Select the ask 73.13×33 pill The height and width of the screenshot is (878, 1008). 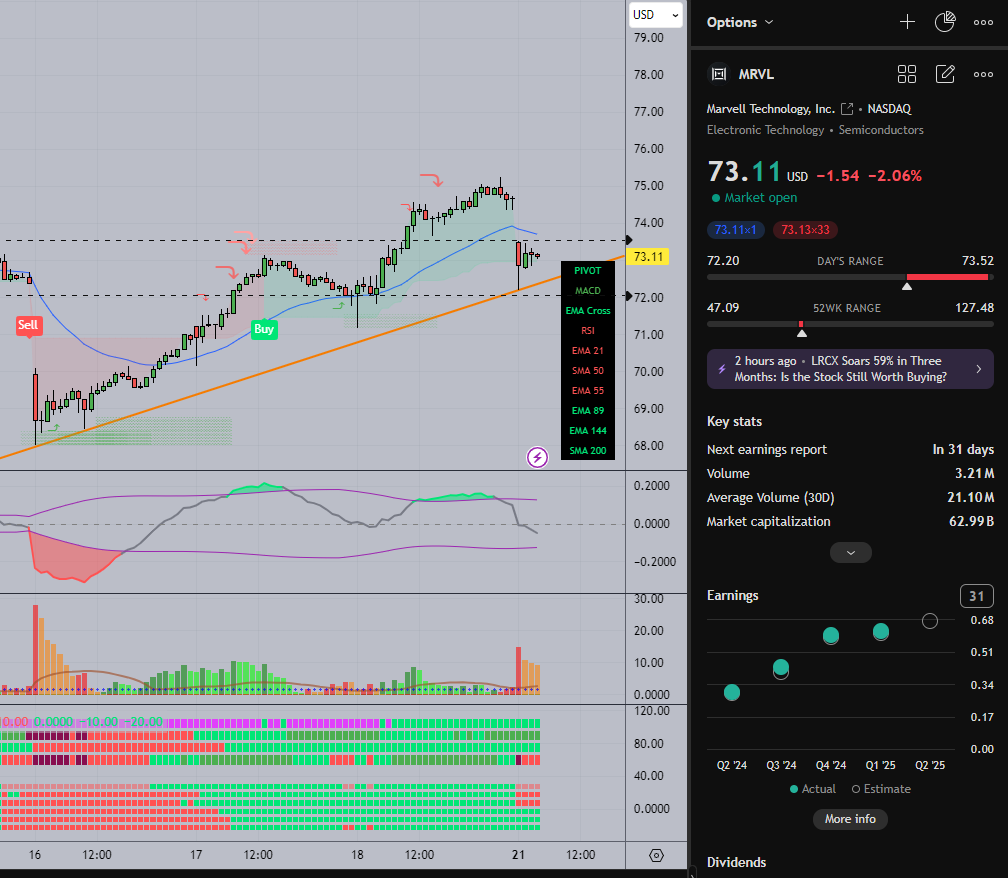(805, 229)
